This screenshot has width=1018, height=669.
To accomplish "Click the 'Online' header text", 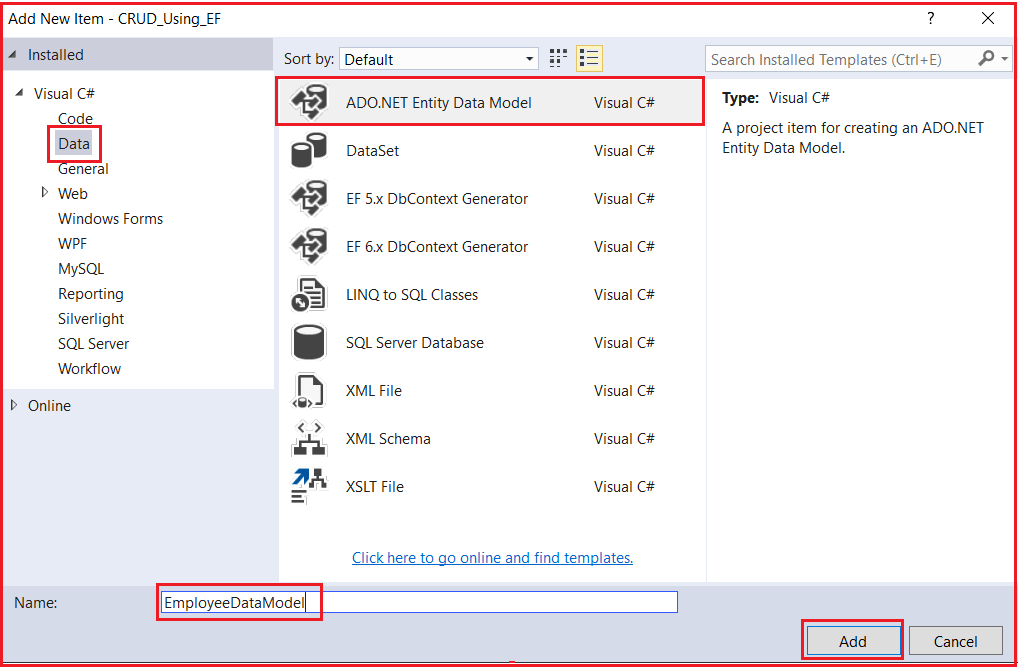I will pos(49,406).
